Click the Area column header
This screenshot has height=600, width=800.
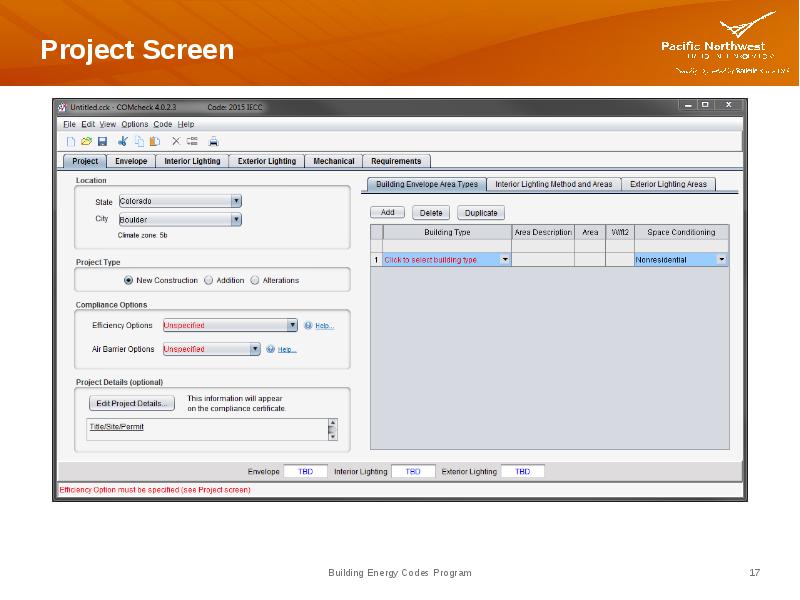590,232
